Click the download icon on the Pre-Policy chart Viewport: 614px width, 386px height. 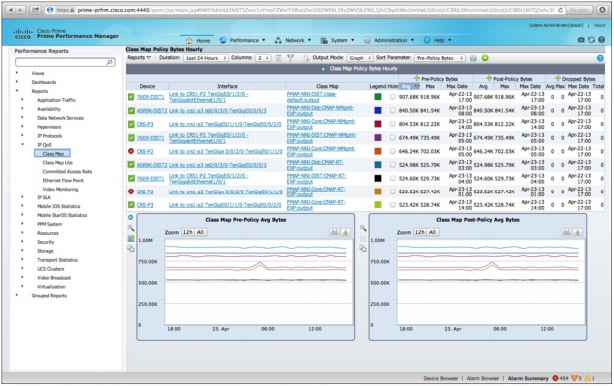[x=346, y=232]
